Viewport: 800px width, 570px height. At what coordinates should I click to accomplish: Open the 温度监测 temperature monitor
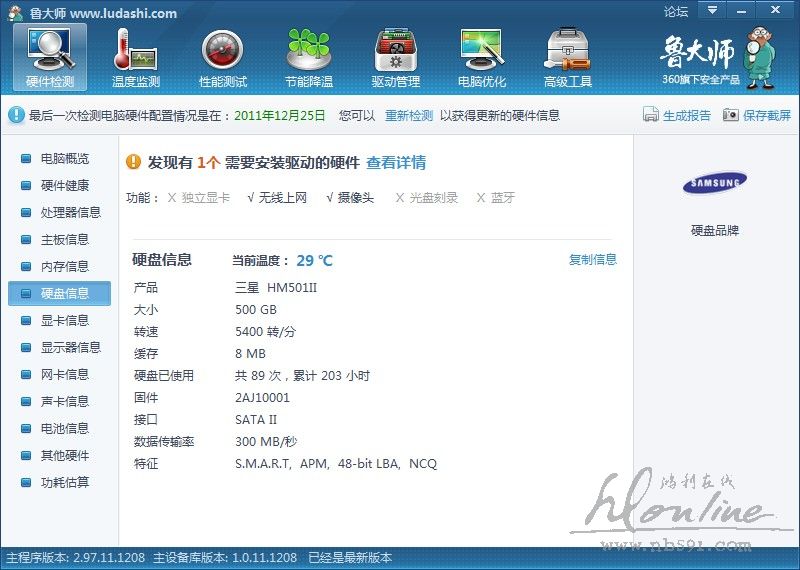136,57
